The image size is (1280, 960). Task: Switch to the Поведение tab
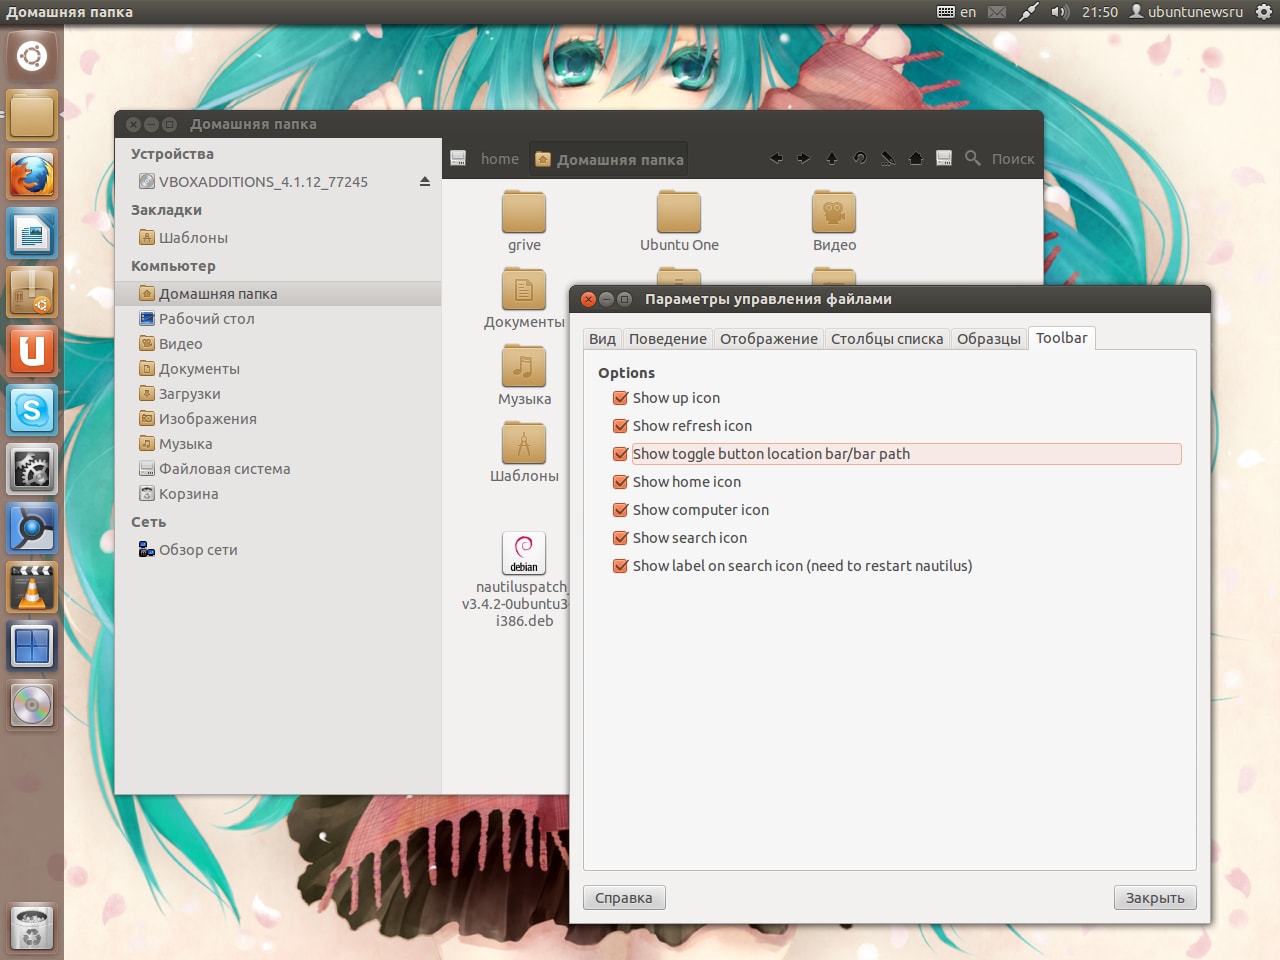point(667,339)
